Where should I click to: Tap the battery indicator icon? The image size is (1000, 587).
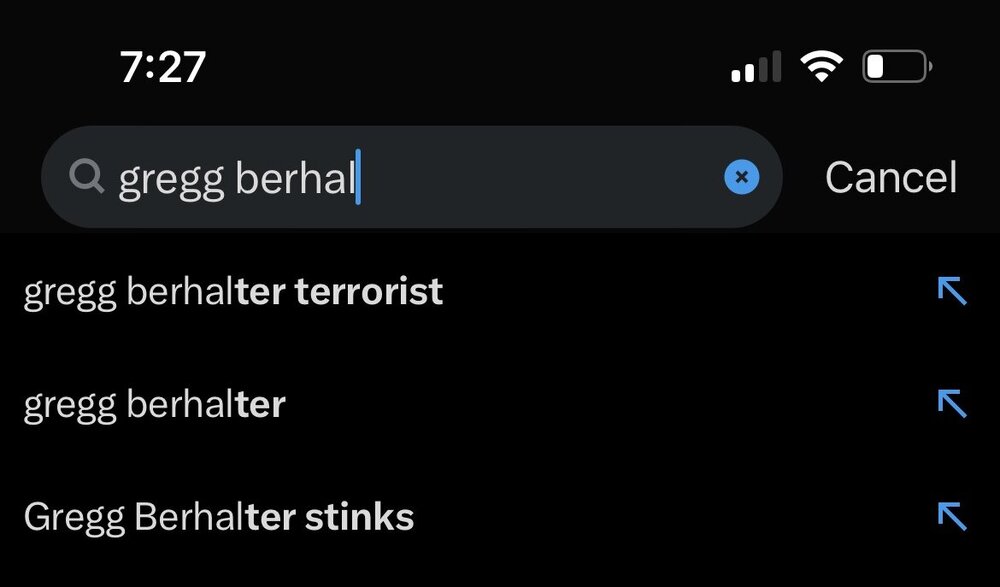896,67
